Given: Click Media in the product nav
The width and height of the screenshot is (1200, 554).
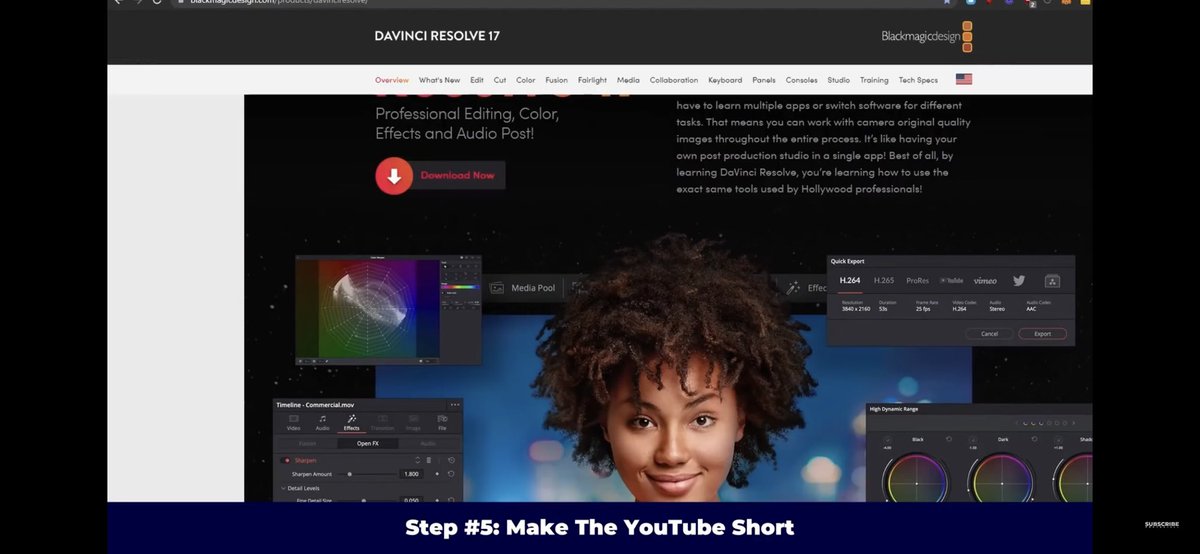Looking at the screenshot, I should coord(628,80).
